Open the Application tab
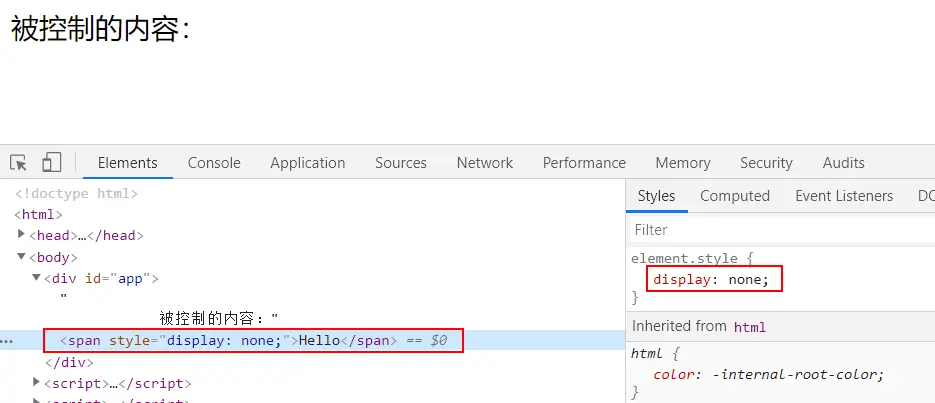This screenshot has height=403, width=935. pyautogui.click(x=308, y=163)
